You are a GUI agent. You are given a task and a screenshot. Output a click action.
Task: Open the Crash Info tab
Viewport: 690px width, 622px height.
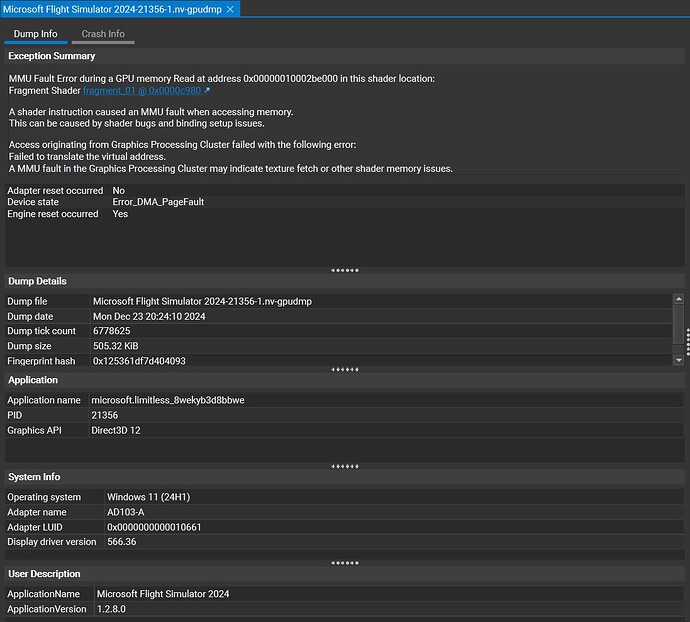(103, 34)
